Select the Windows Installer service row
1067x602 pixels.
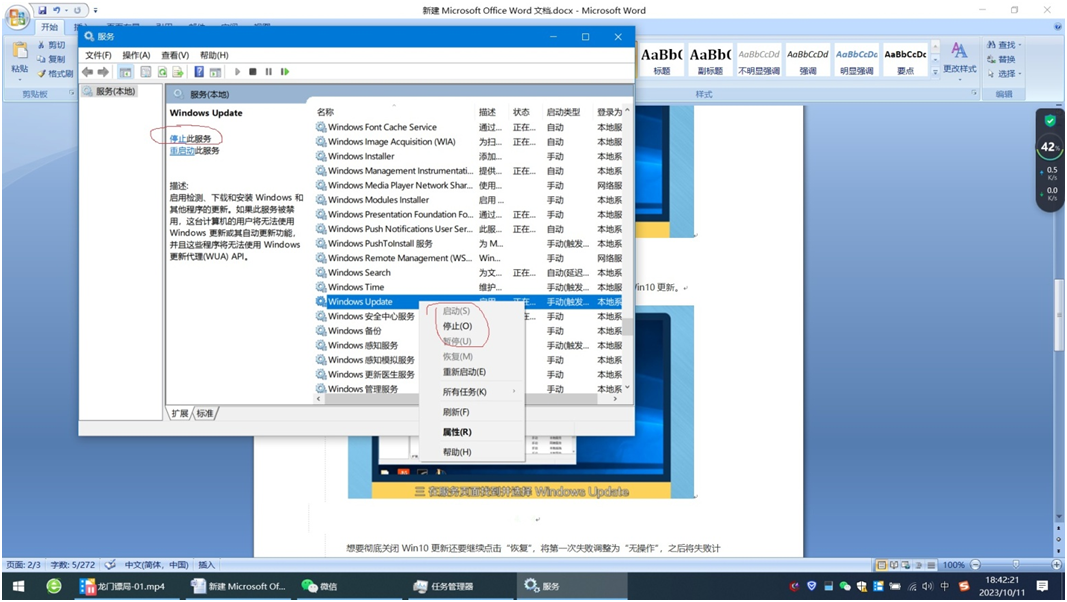click(x=470, y=156)
